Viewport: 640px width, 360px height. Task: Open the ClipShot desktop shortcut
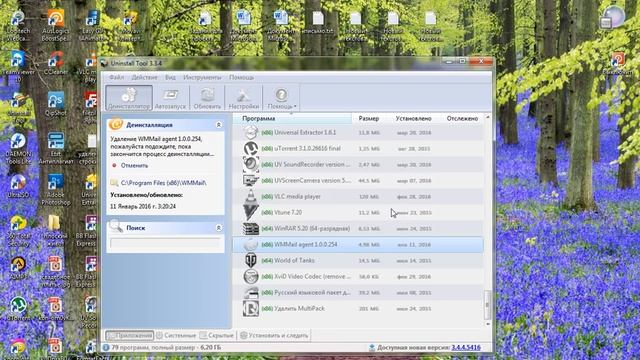(56, 104)
